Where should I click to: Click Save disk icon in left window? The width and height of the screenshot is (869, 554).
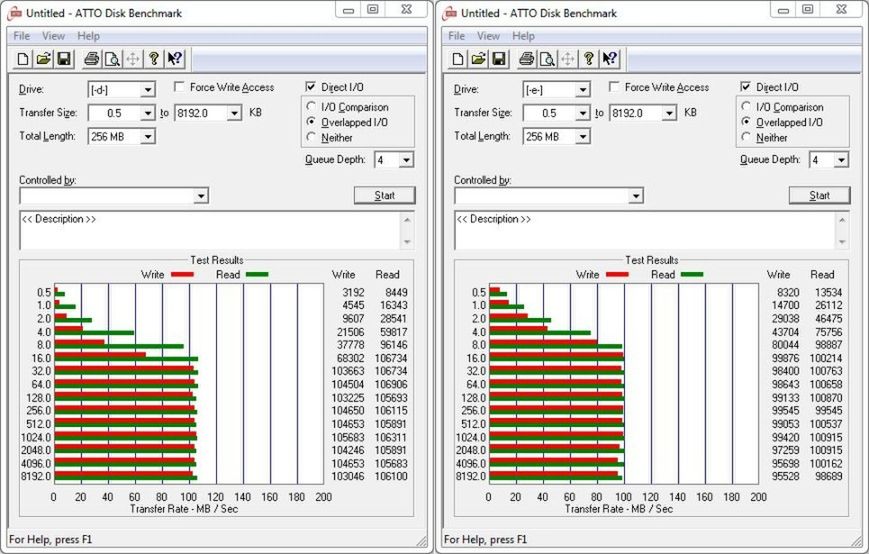coord(64,59)
